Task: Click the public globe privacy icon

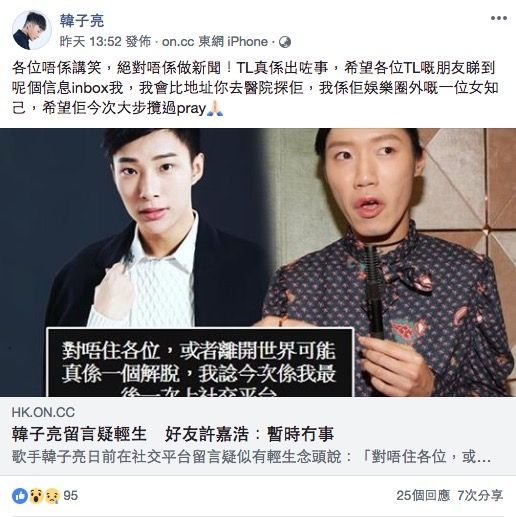Action: coord(285,42)
